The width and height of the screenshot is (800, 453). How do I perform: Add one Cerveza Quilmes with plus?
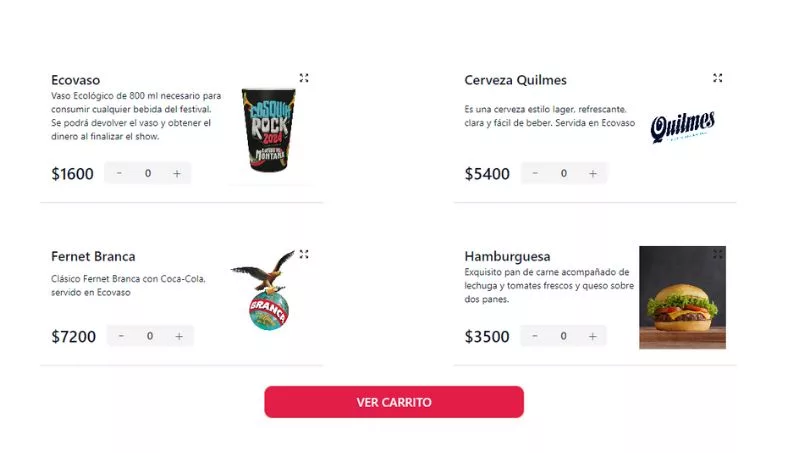coord(592,173)
